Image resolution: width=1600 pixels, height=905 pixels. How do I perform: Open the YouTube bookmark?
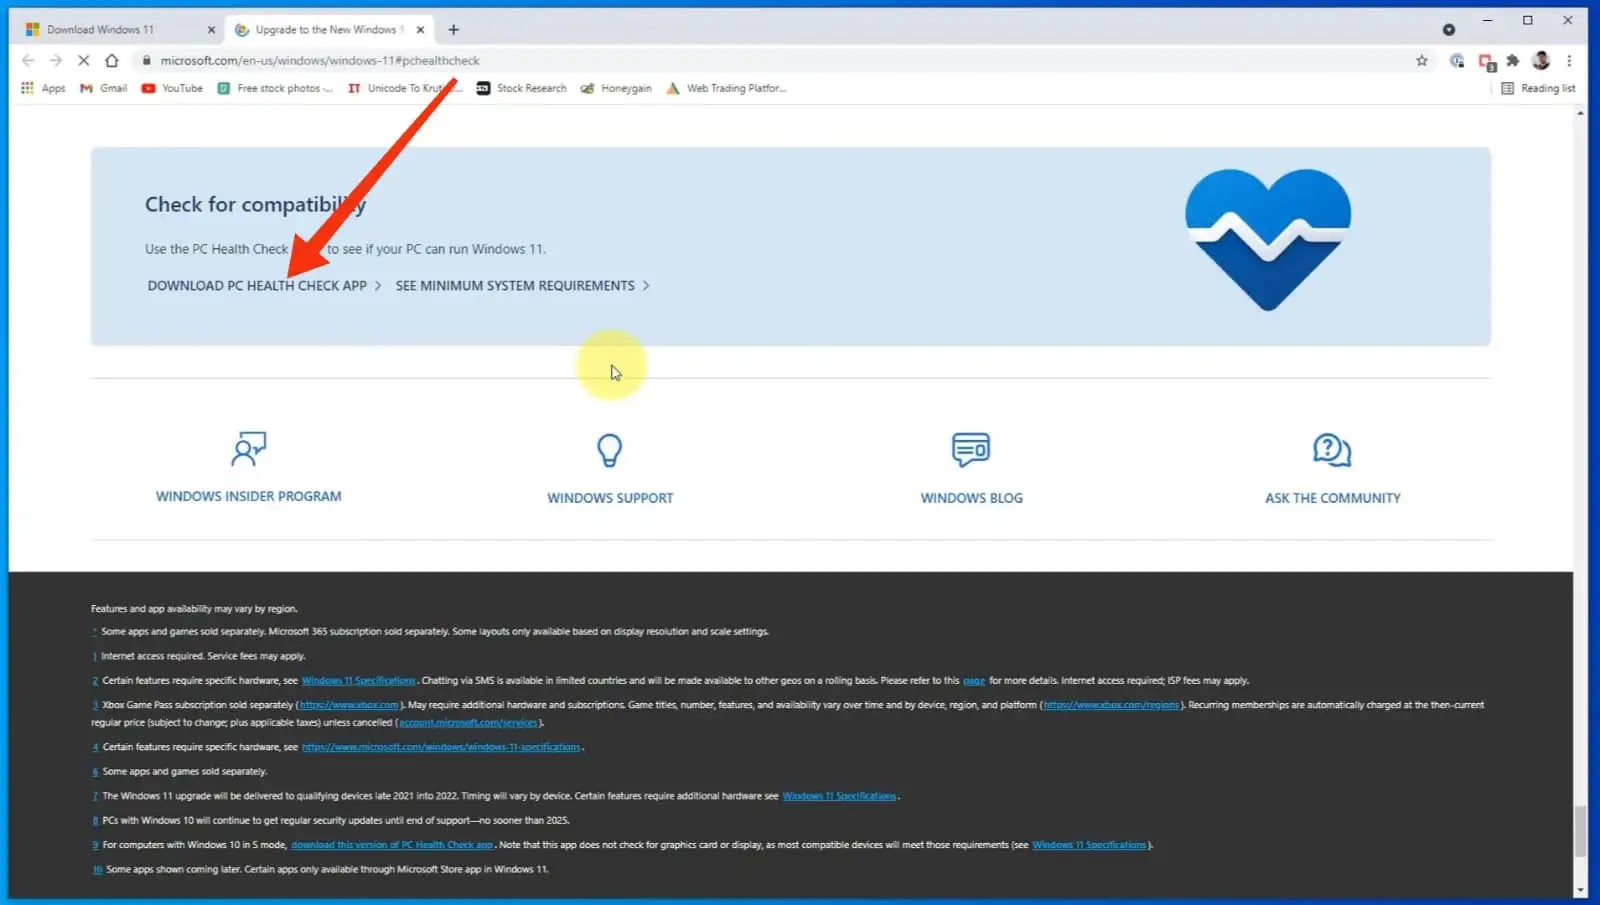coord(172,88)
